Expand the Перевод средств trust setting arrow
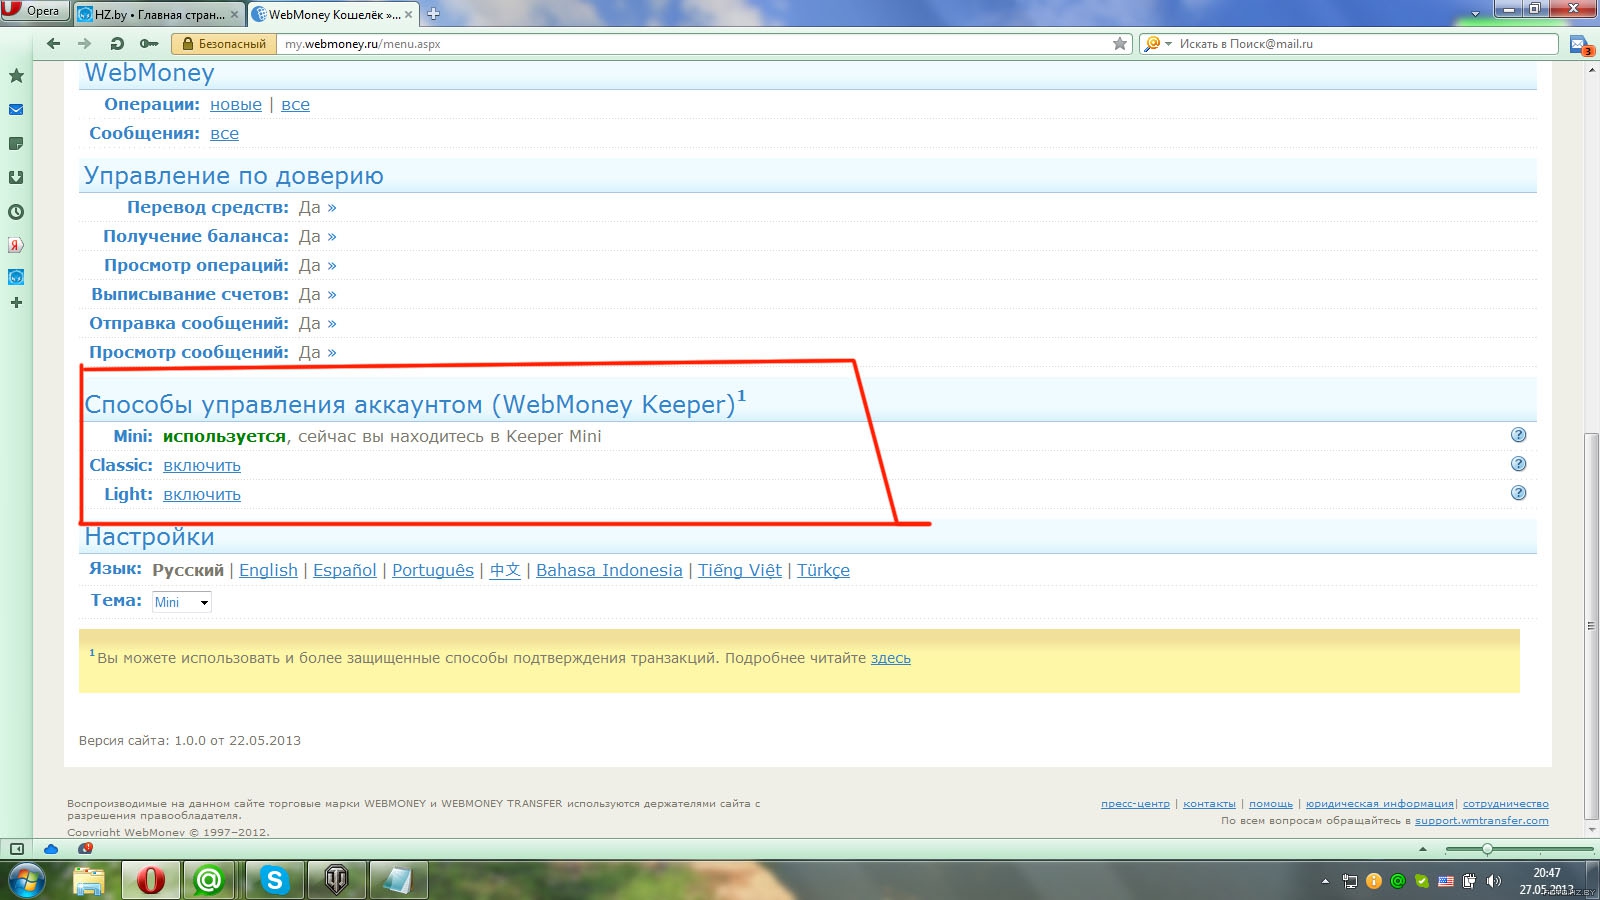The width and height of the screenshot is (1600, 900). [x=332, y=207]
